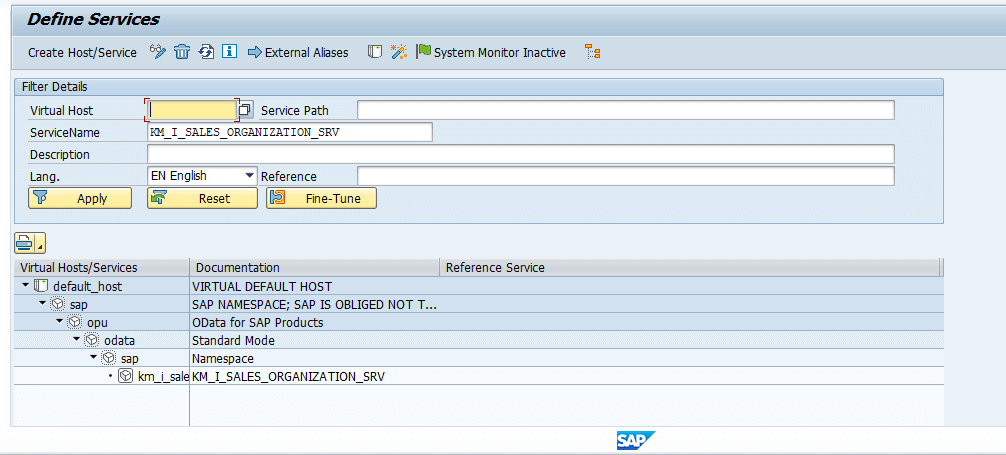Image resolution: width=1006 pixels, height=455 pixels.
Task: Click the hierarchy tree icon in toolbar
Action: coord(592,52)
